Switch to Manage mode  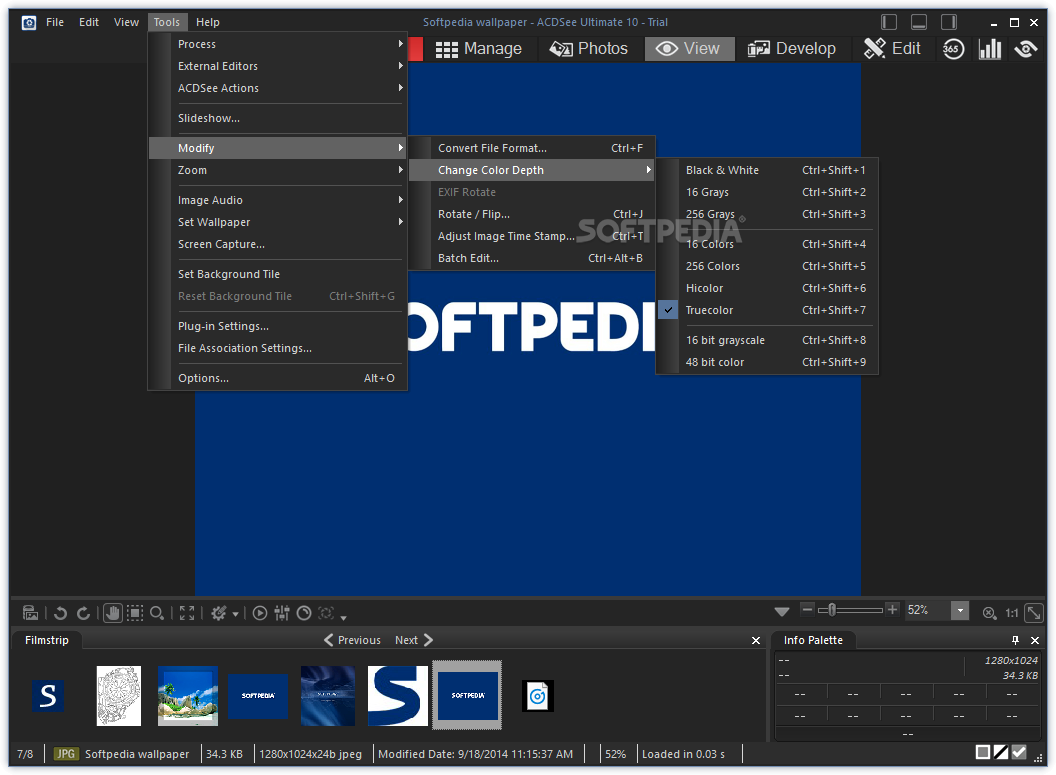pyautogui.click(x=479, y=48)
